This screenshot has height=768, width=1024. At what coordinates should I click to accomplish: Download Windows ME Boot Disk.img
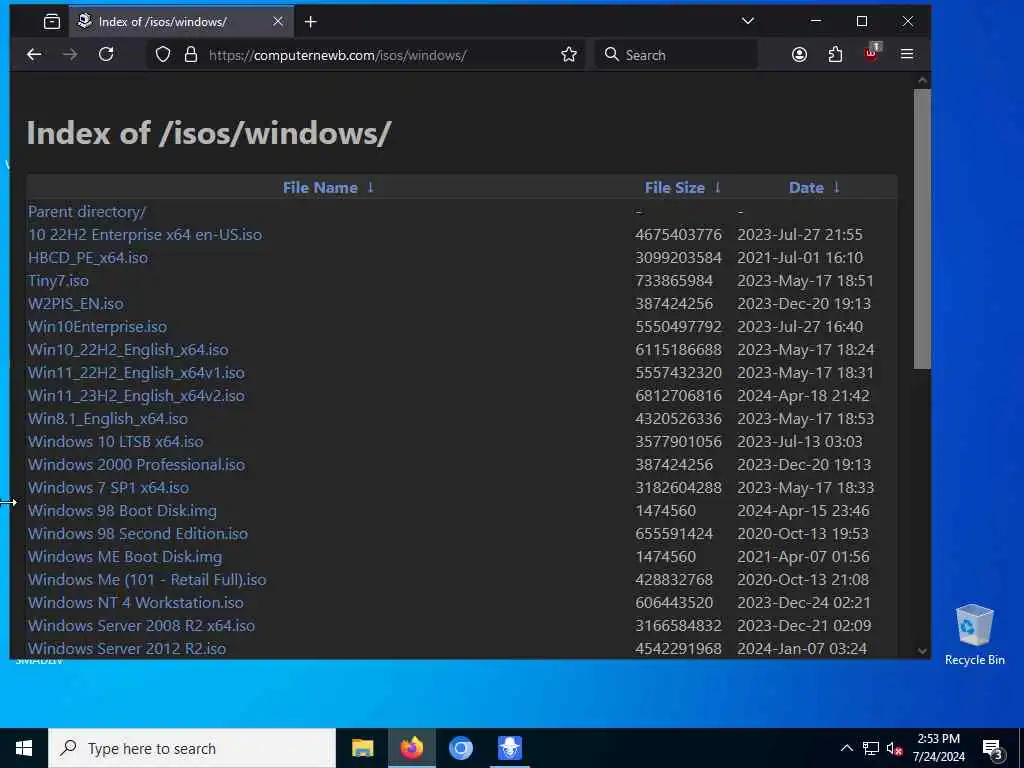tap(125, 556)
